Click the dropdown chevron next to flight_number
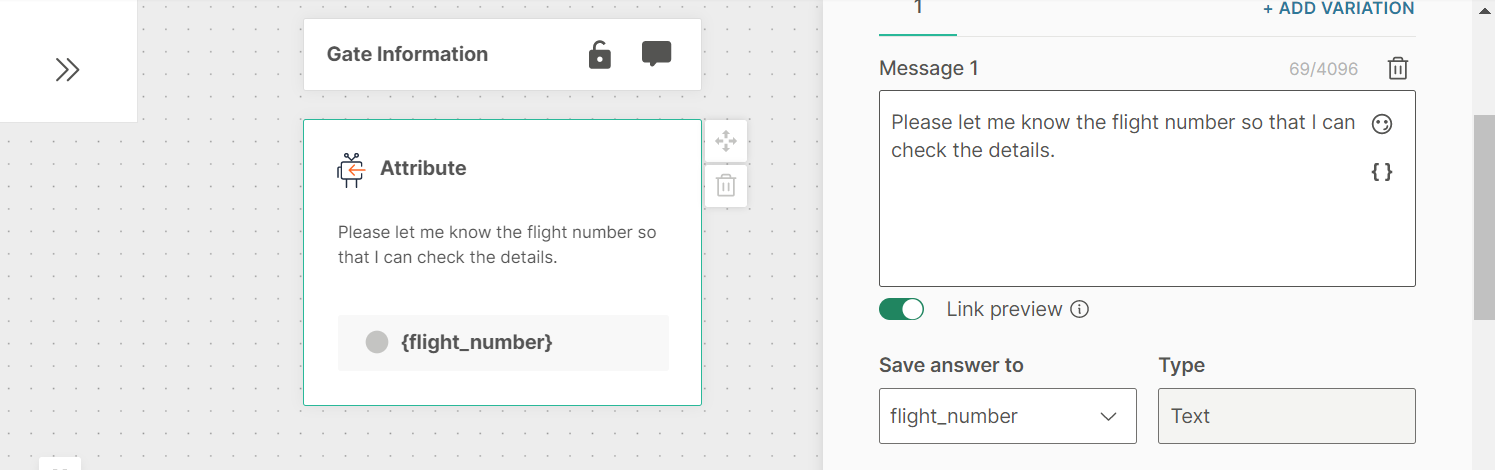The height and width of the screenshot is (470, 1495). 1108,416
